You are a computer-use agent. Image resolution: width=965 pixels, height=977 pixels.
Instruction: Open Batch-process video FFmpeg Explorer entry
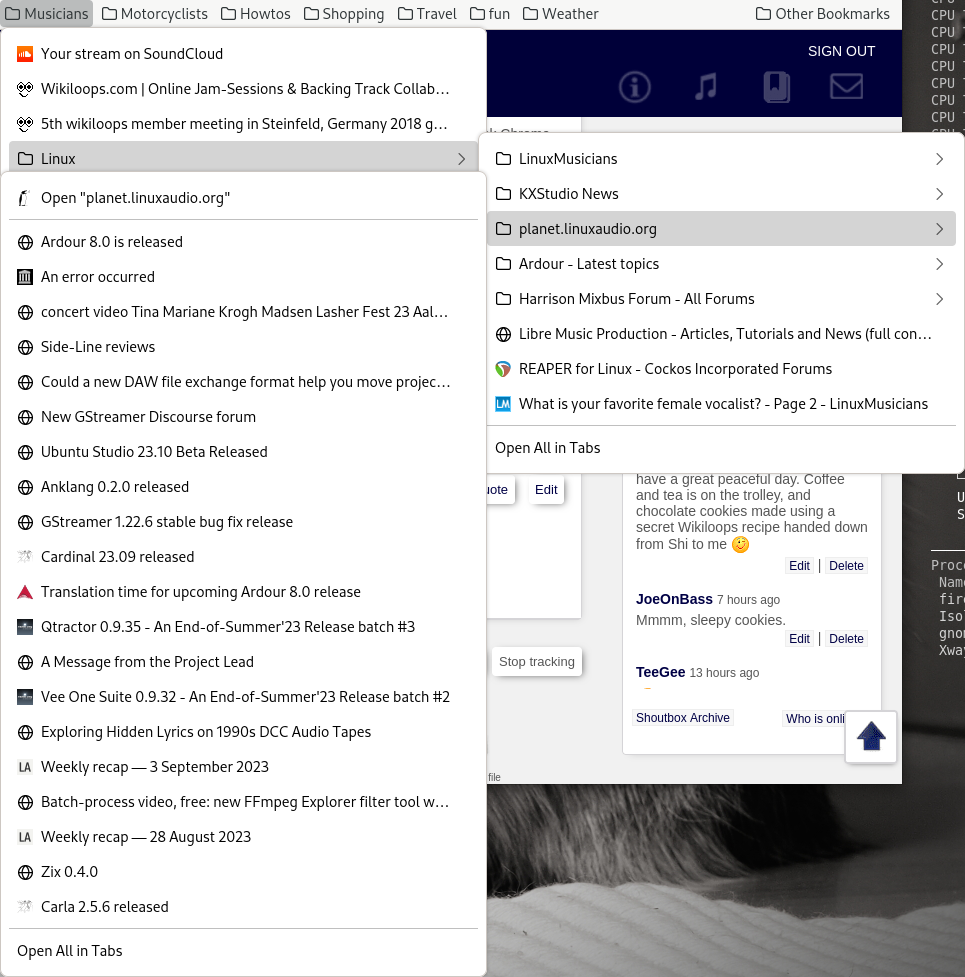click(244, 802)
